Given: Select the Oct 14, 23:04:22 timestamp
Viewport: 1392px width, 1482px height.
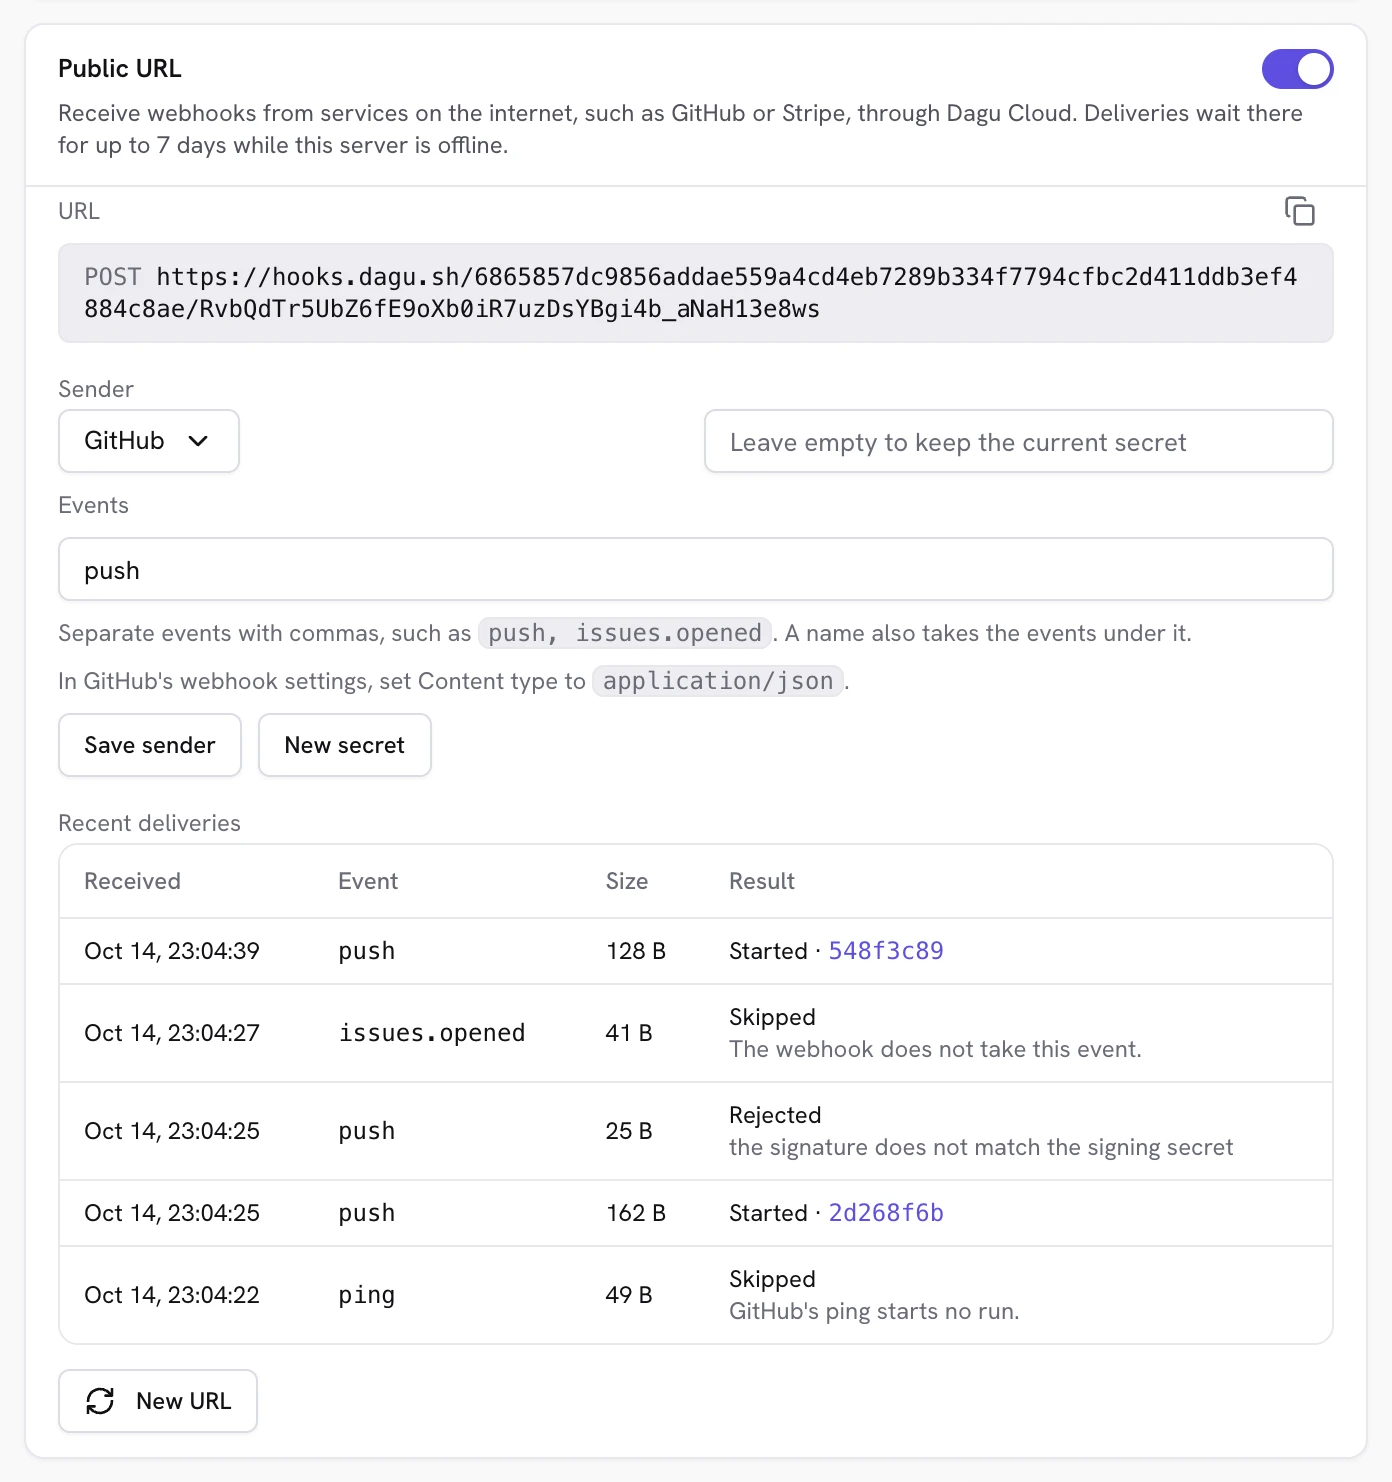Looking at the screenshot, I should [172, 1295].
